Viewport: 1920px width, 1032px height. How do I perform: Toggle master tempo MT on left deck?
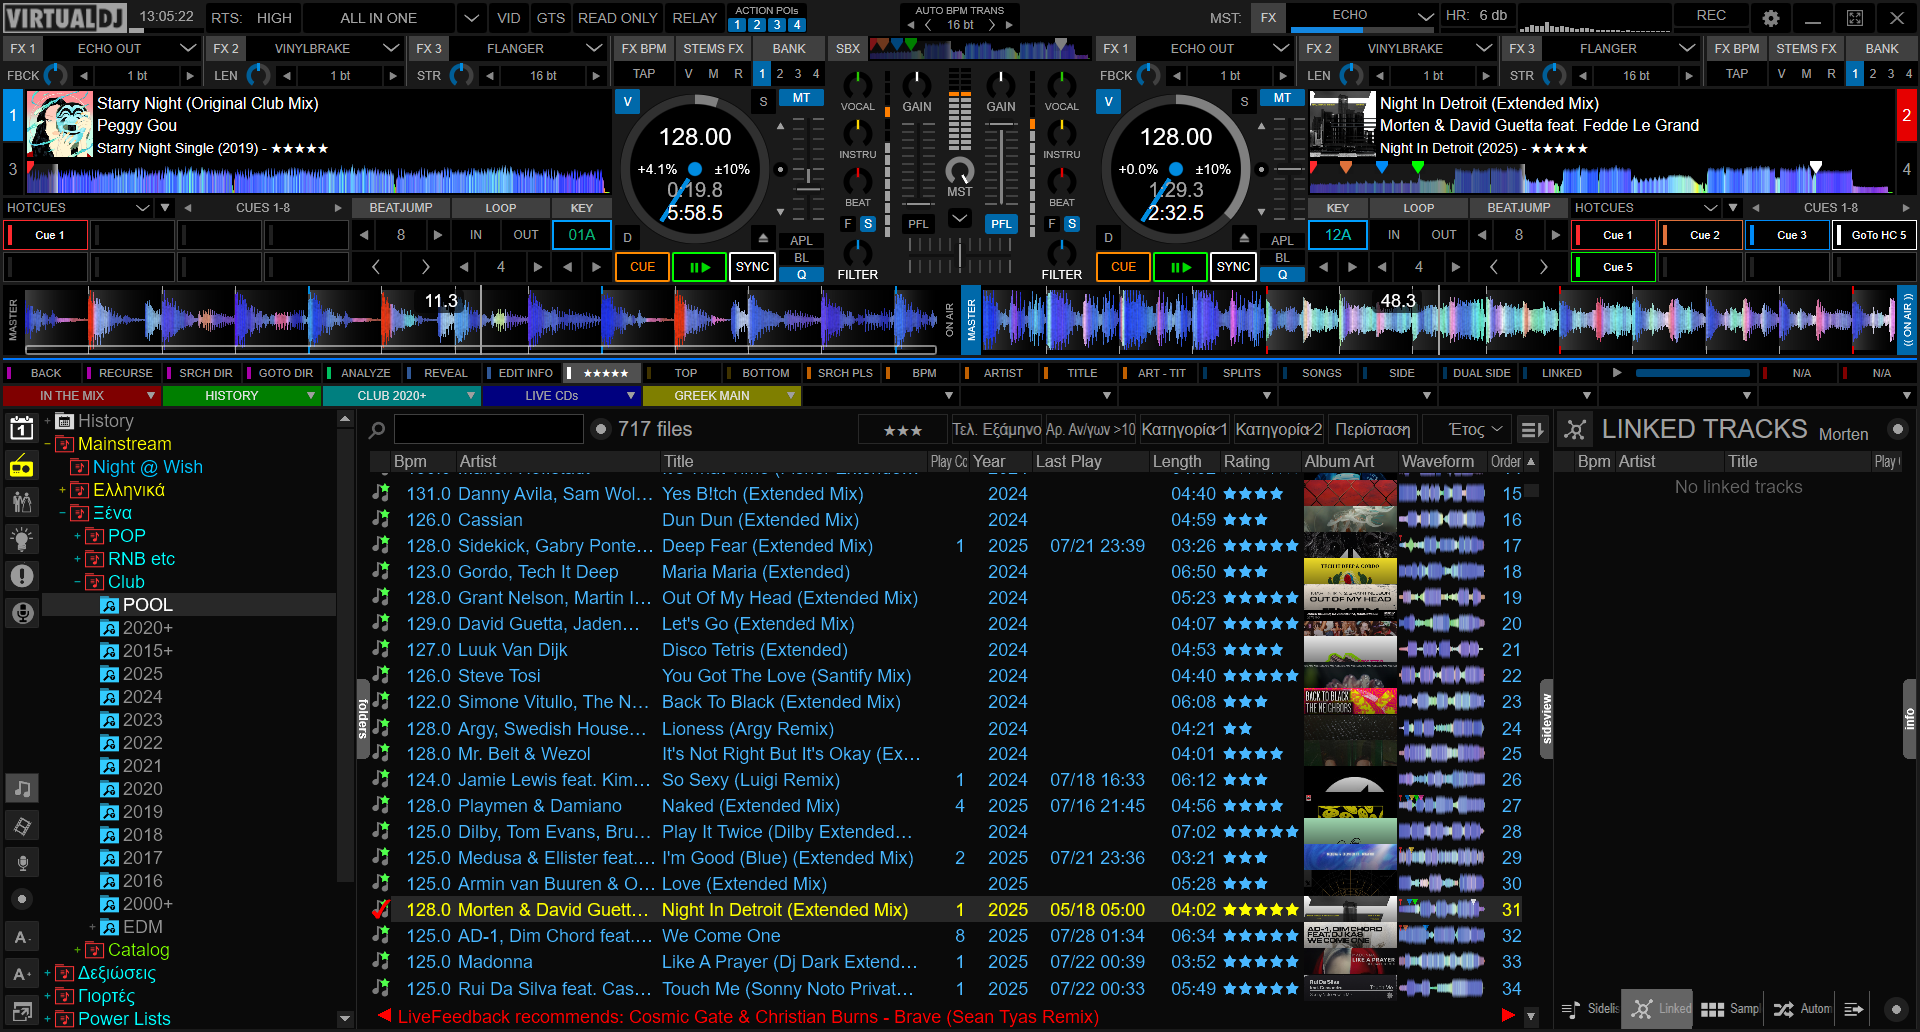[801, 98]
